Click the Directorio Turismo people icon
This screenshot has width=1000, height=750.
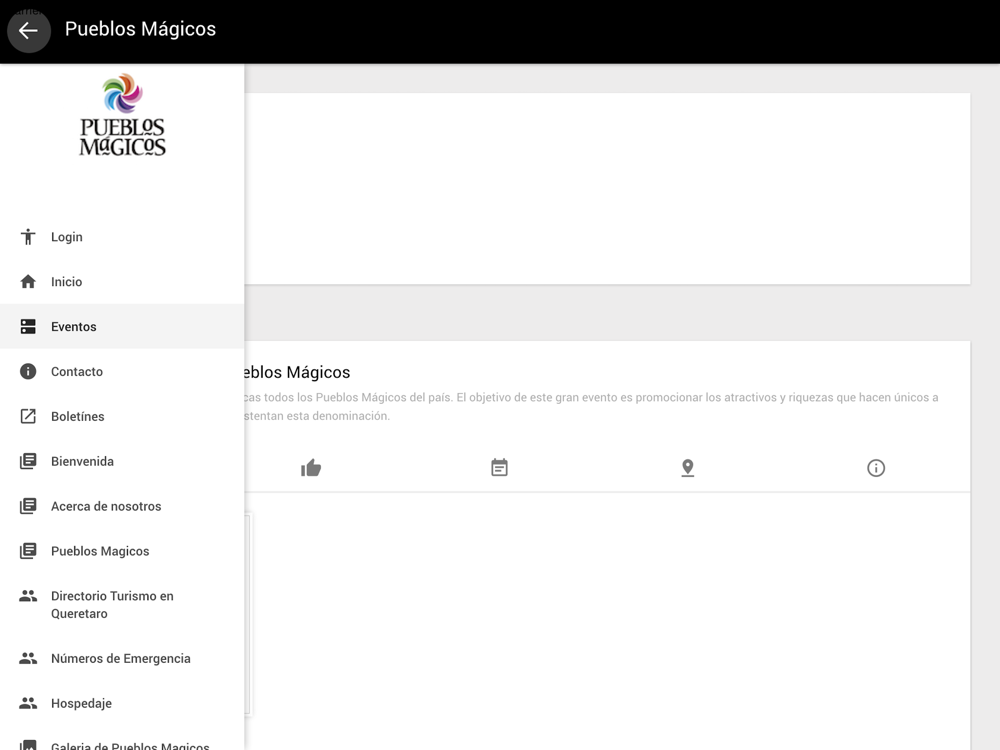(x=28, y=596)
